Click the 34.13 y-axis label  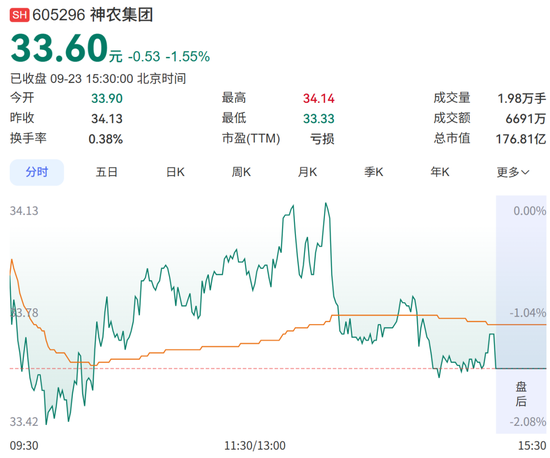coord(24,211)
